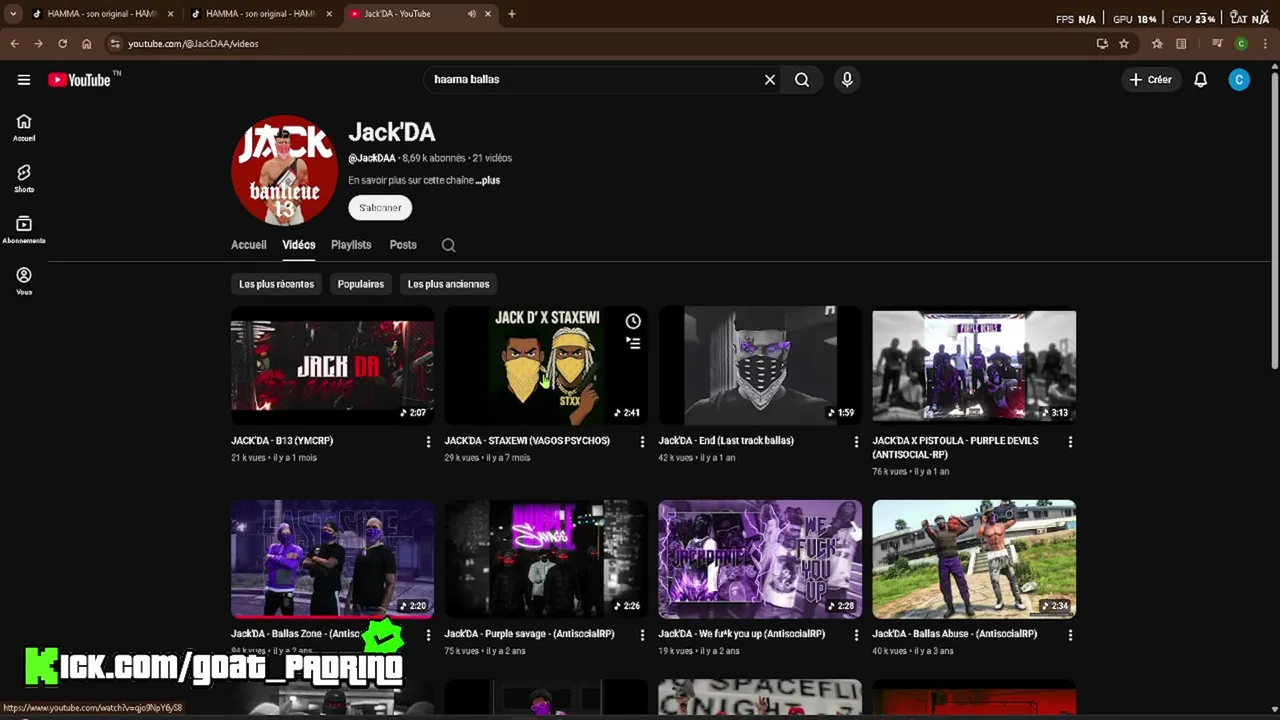Screen dimensions: 1280x720
Task: Open the account avatar menu
Action: click(x=1239, y=80)
